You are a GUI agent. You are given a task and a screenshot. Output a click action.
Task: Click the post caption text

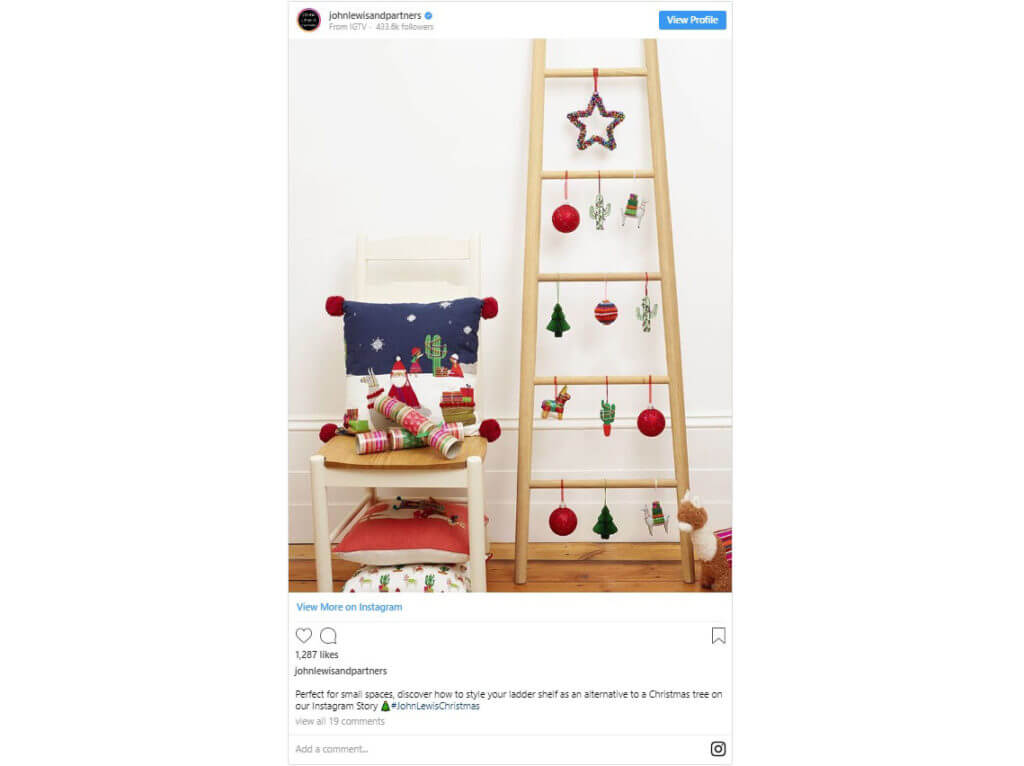509,700
